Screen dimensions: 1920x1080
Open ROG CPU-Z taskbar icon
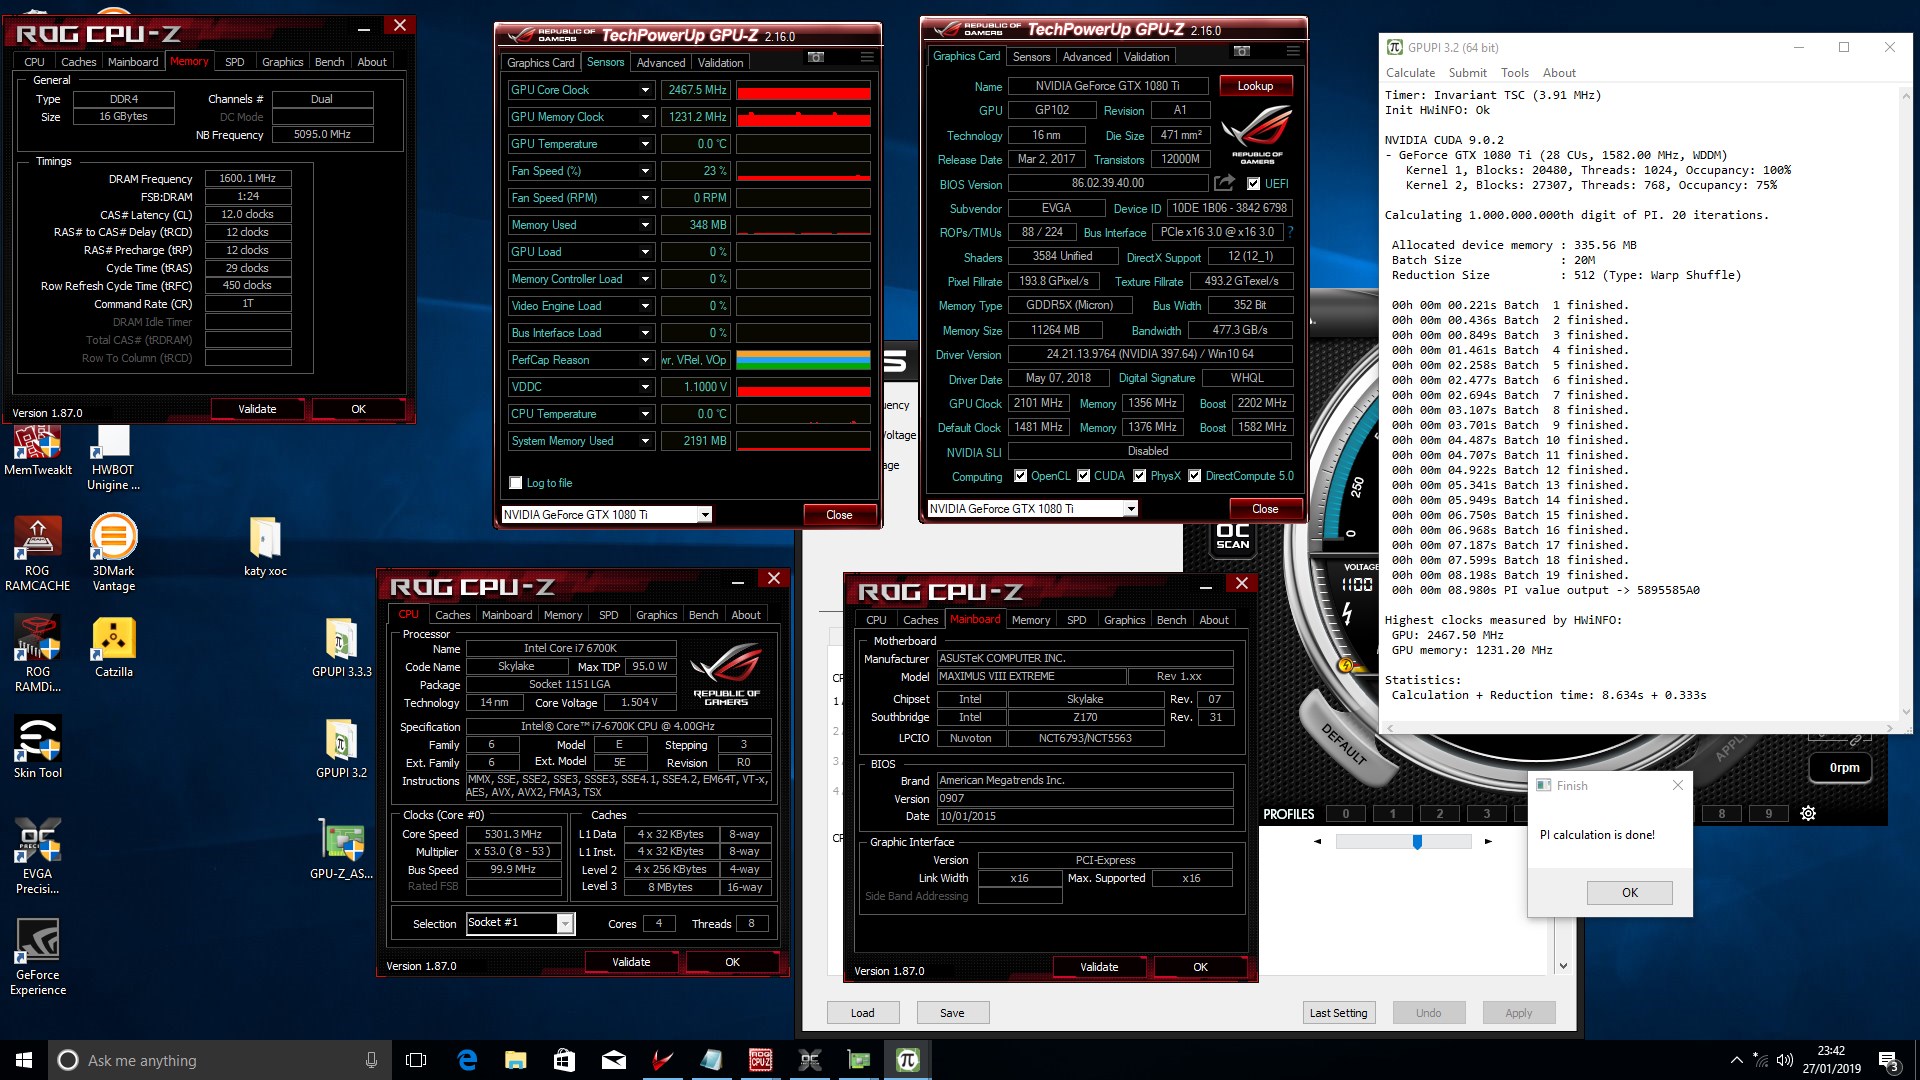(760, 1060)
